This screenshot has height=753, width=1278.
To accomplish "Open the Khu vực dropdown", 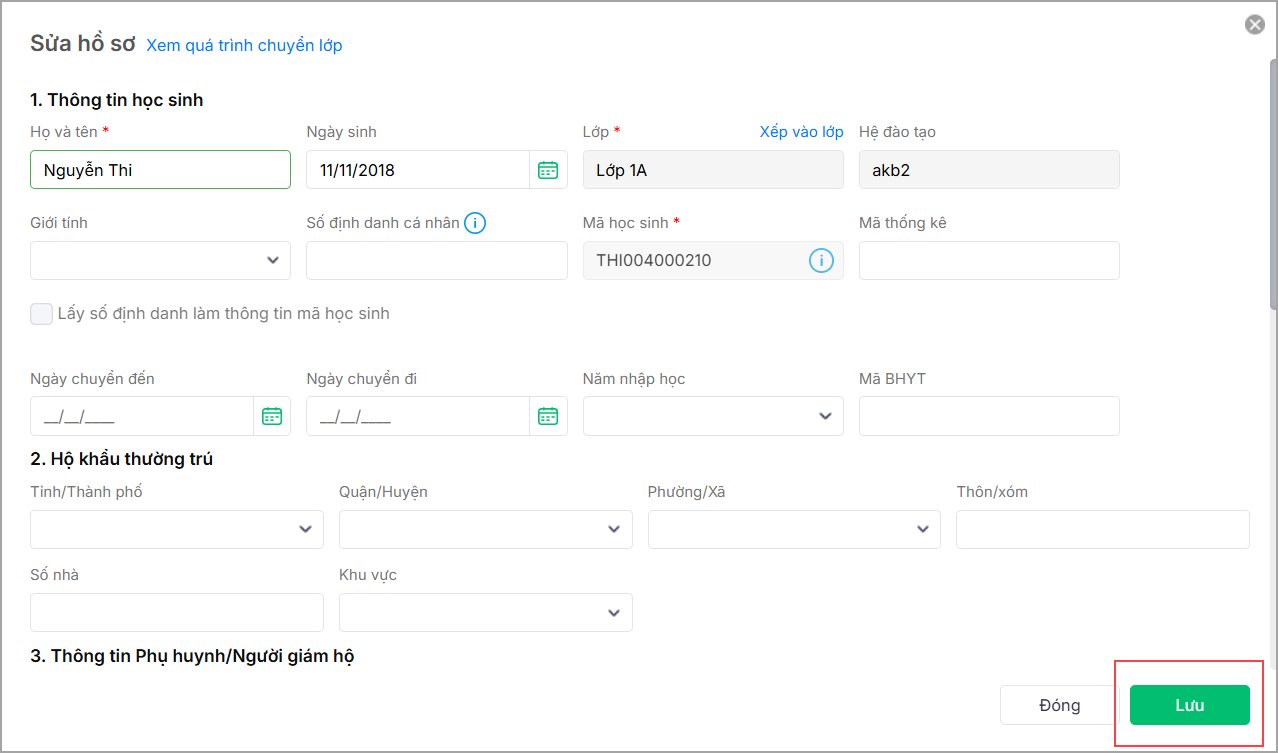I will pos(485,612).
